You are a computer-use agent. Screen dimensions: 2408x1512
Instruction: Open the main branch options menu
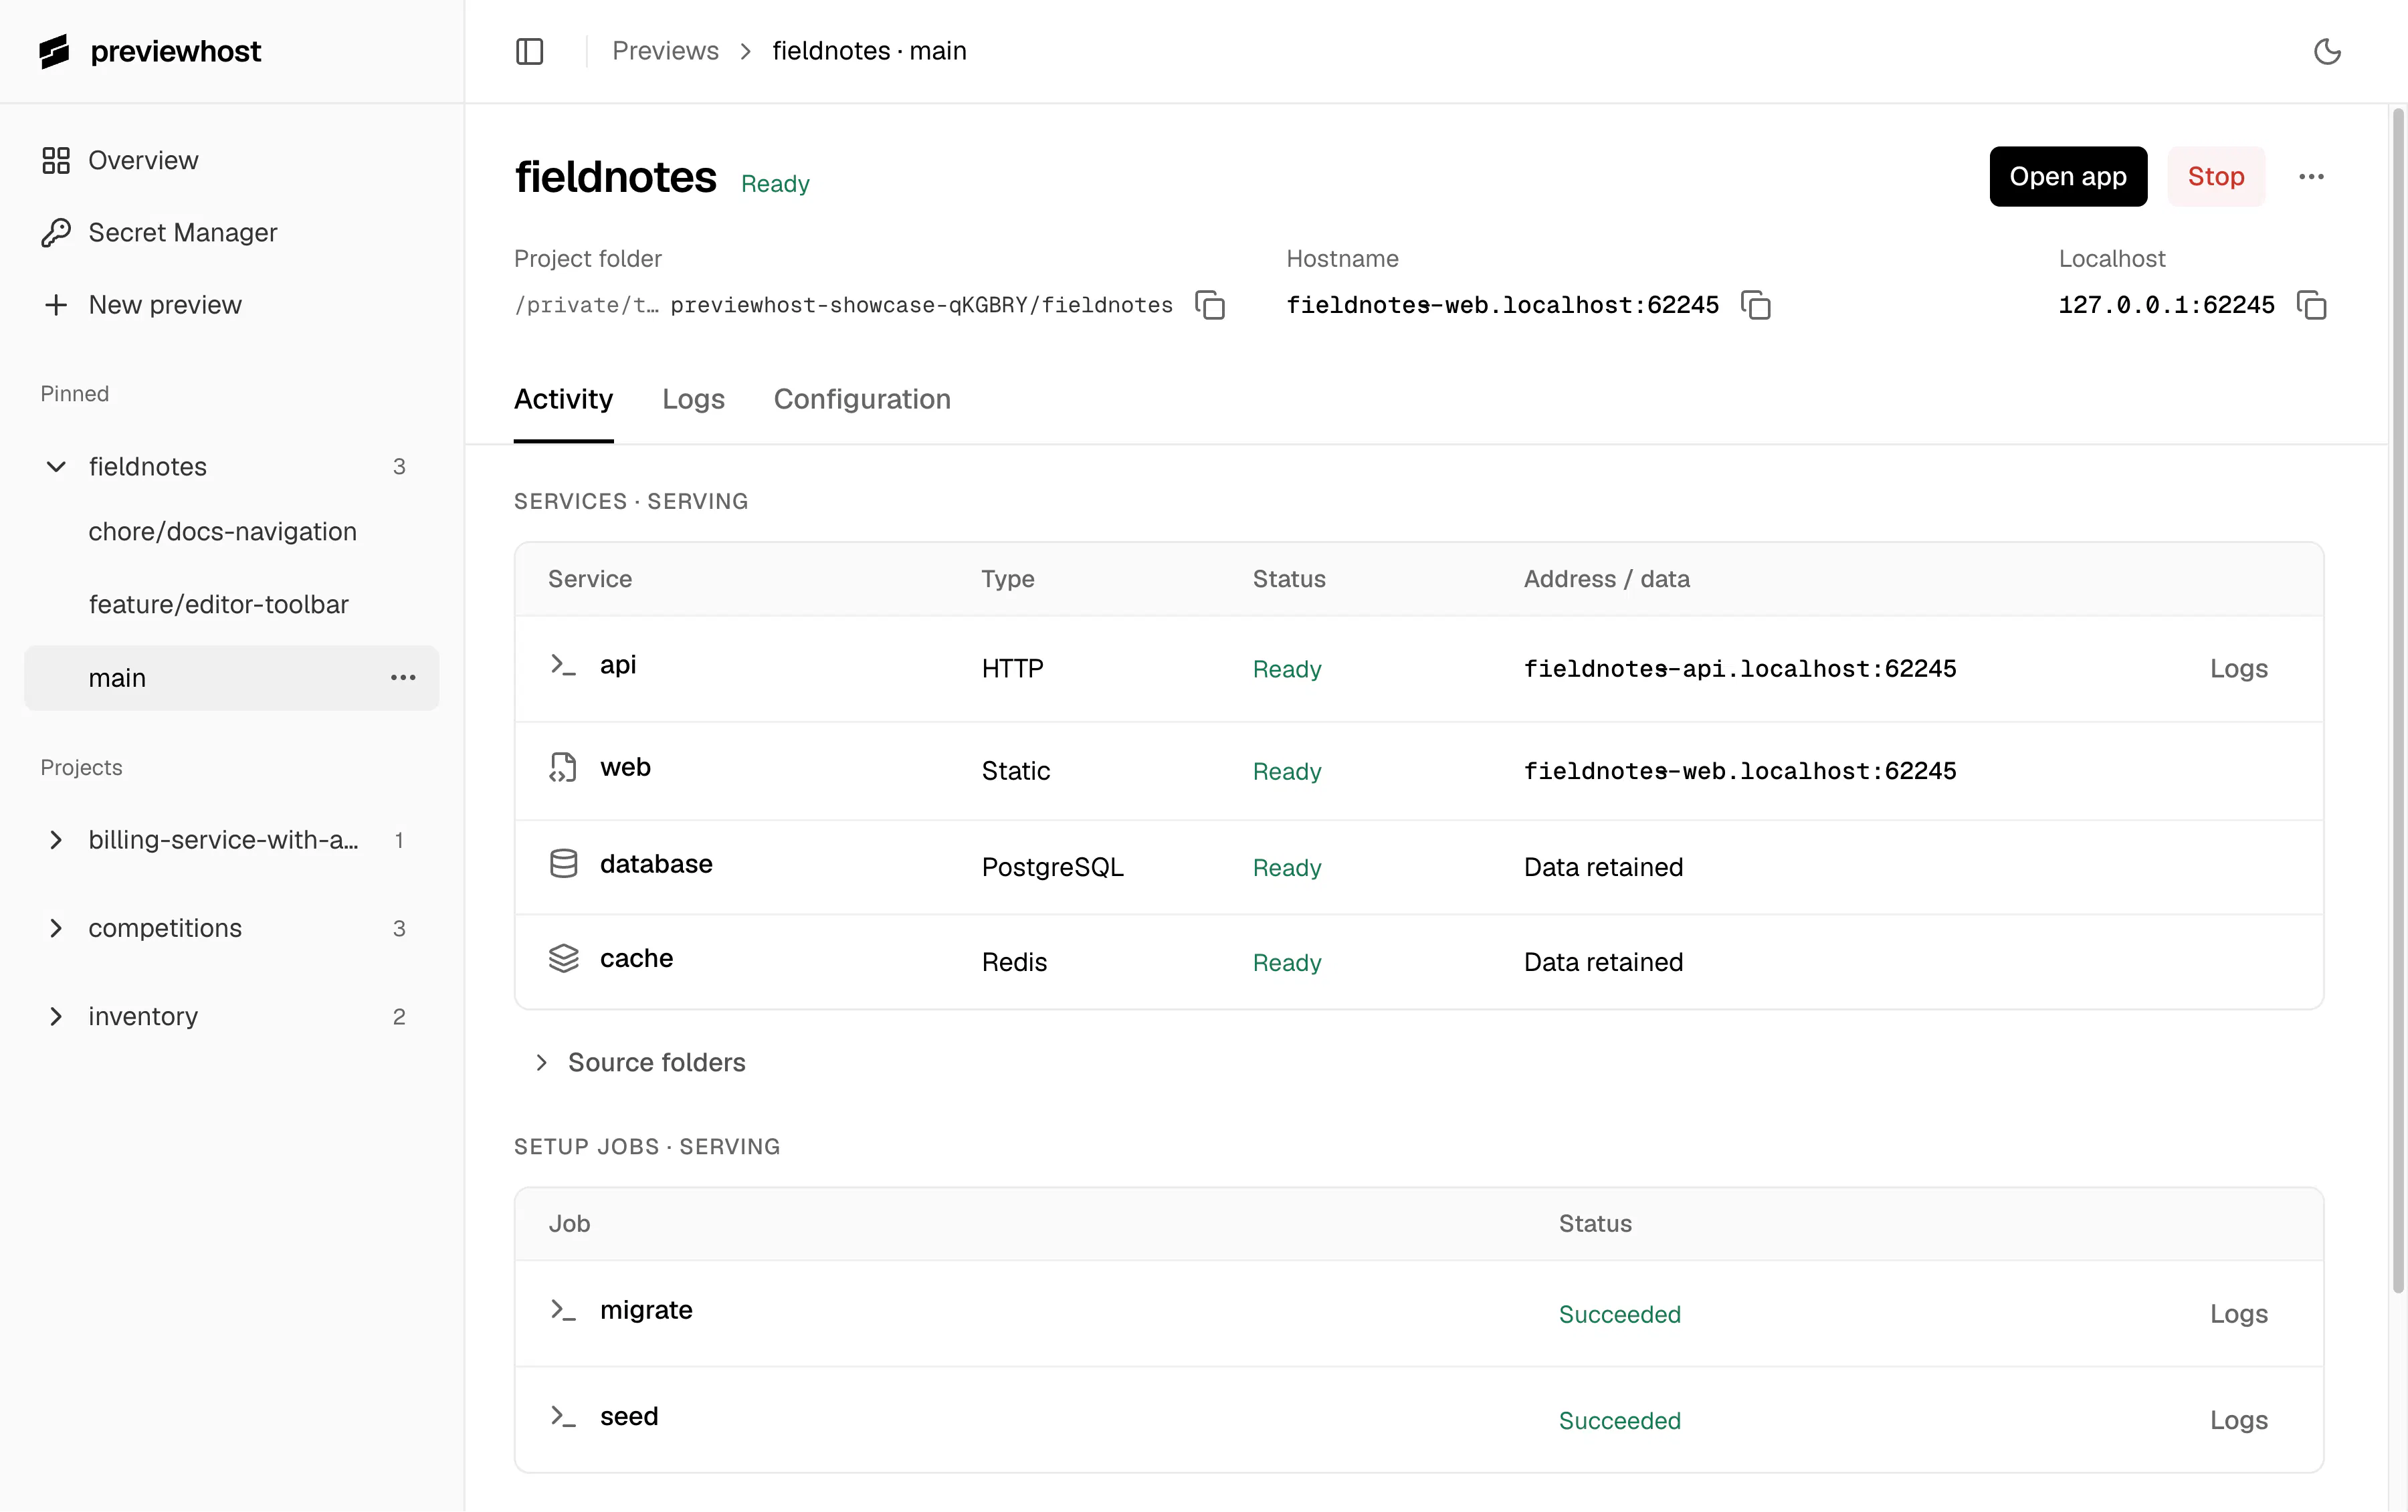(x=403, y=678)
